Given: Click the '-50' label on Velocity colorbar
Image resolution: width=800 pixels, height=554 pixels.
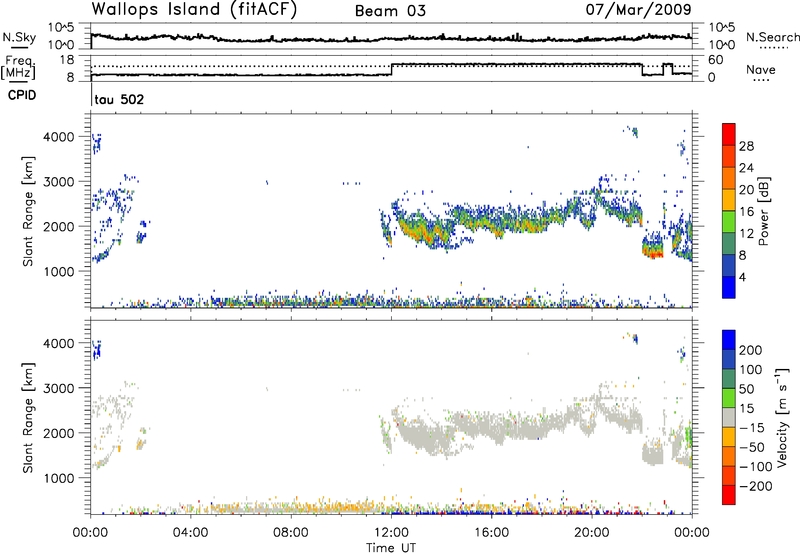Looking at the screenshot, I should (752, 447).
